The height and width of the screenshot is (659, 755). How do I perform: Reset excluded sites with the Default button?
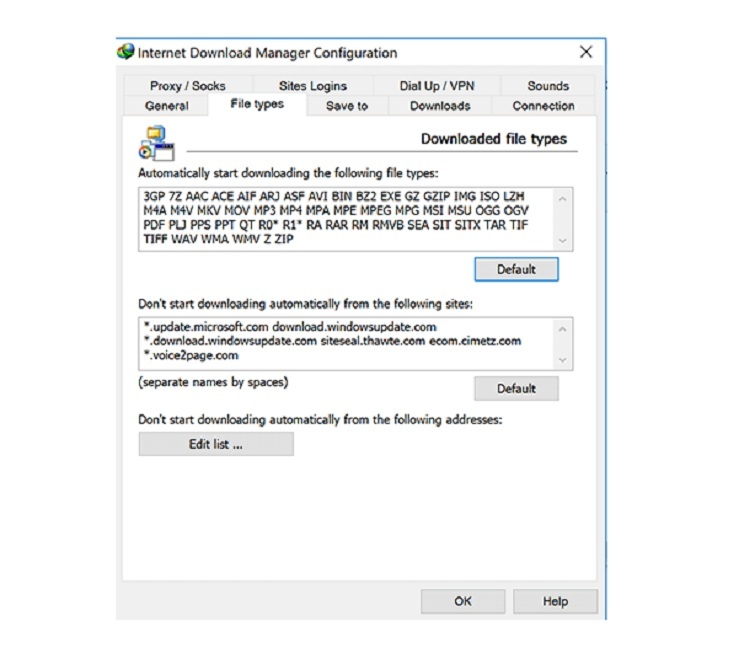(516, 388)
